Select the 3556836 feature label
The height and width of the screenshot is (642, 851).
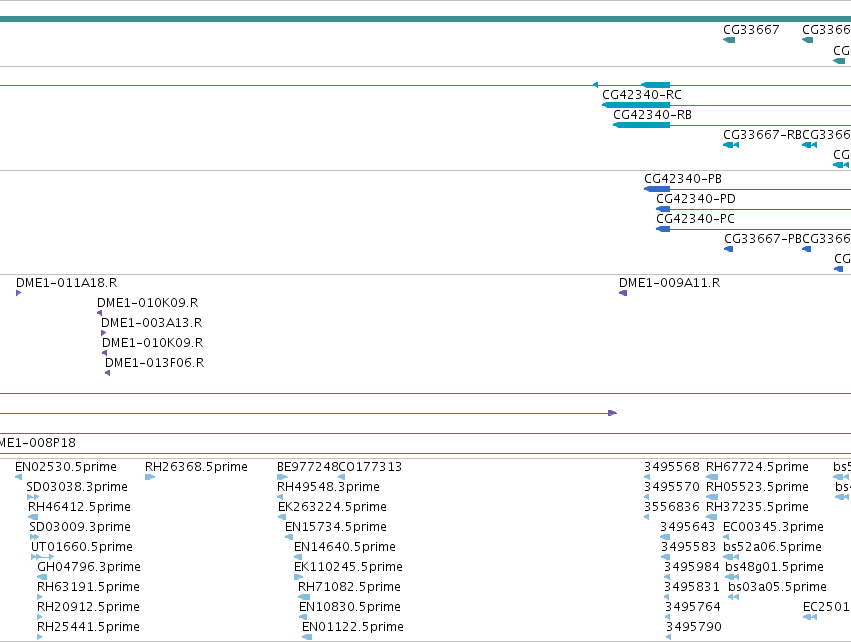(672, 507)
